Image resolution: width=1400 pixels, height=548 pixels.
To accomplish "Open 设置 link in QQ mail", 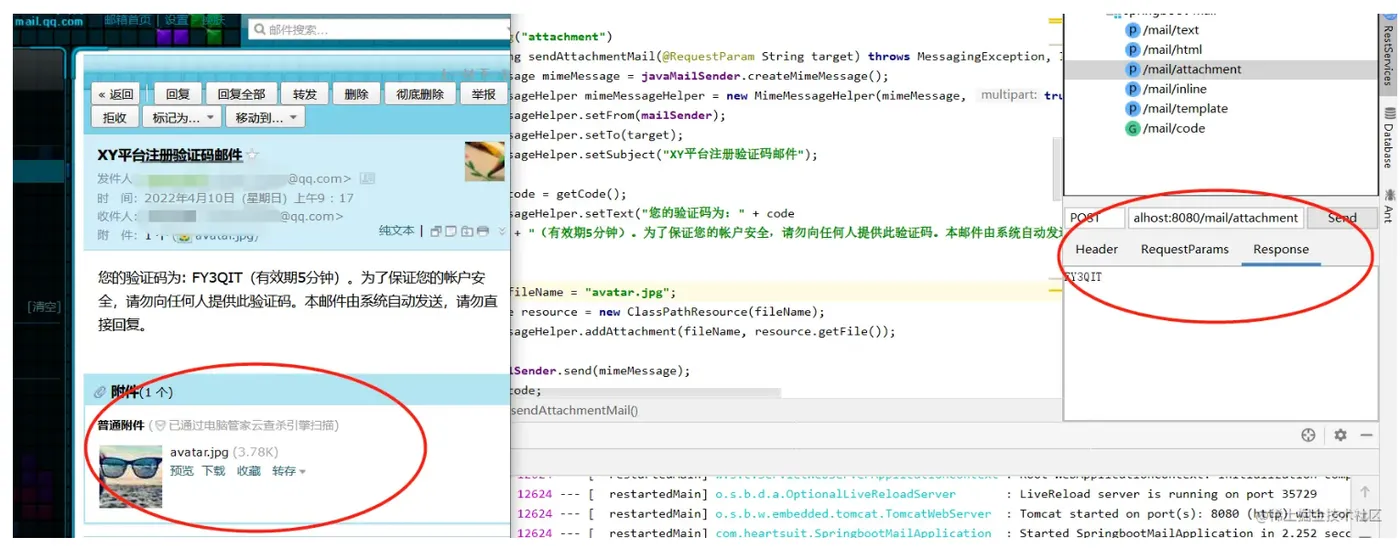I will point(177,20).
